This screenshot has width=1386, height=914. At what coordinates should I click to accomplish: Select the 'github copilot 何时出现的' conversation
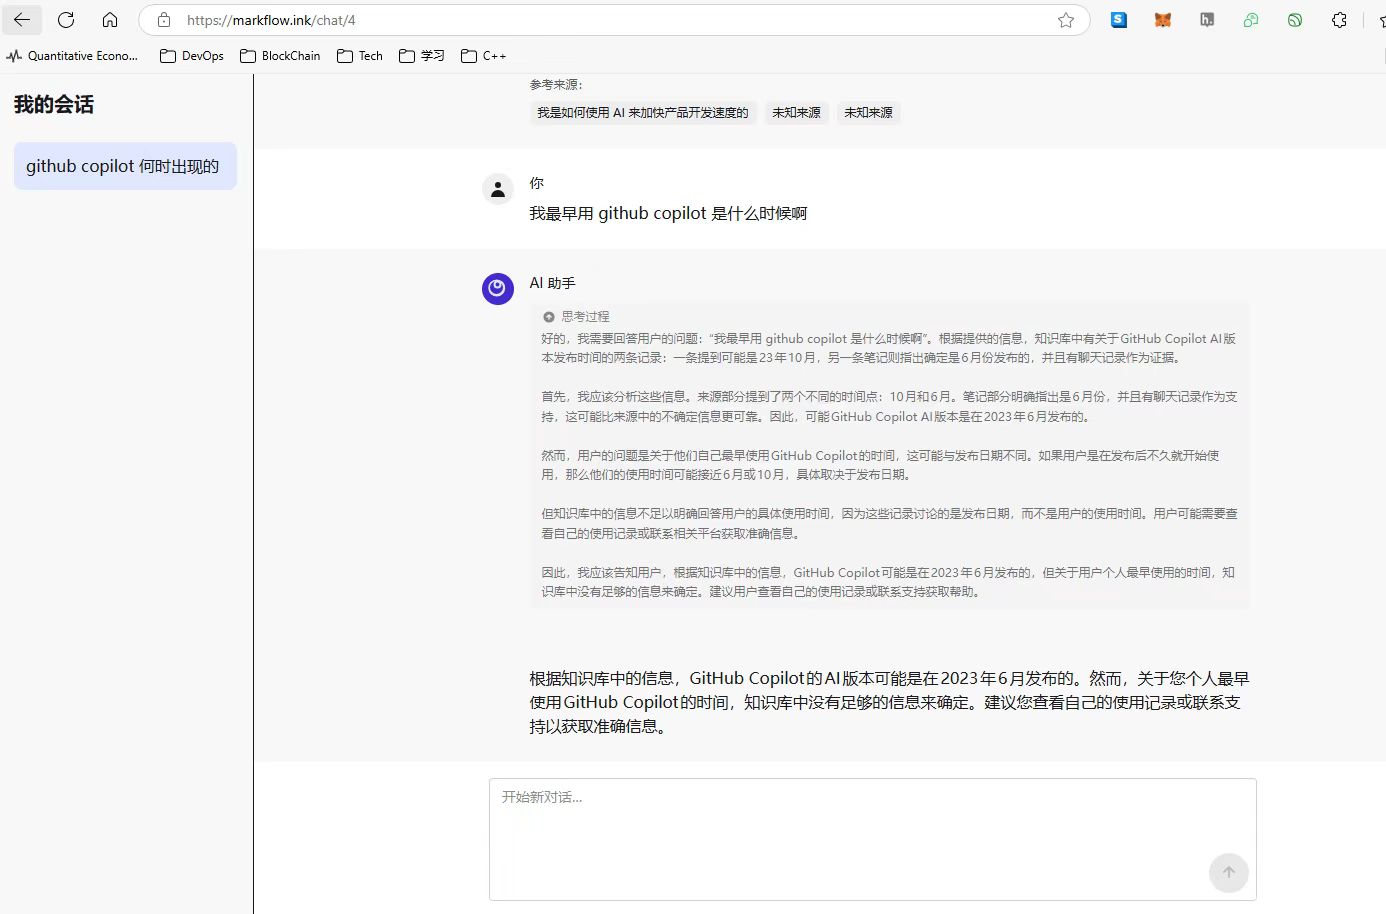[124, 166]
